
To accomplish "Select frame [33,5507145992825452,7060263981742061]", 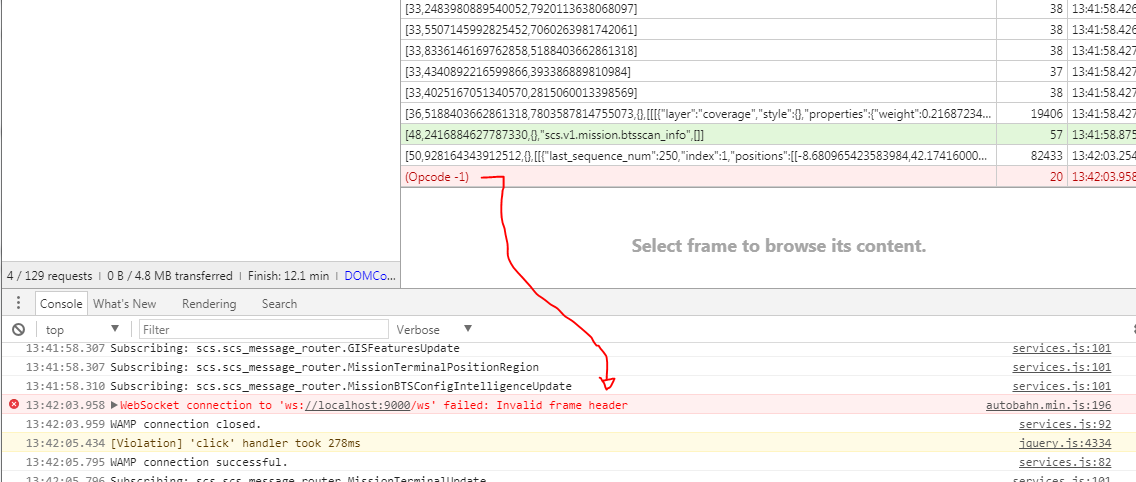I will click(768, 30).
